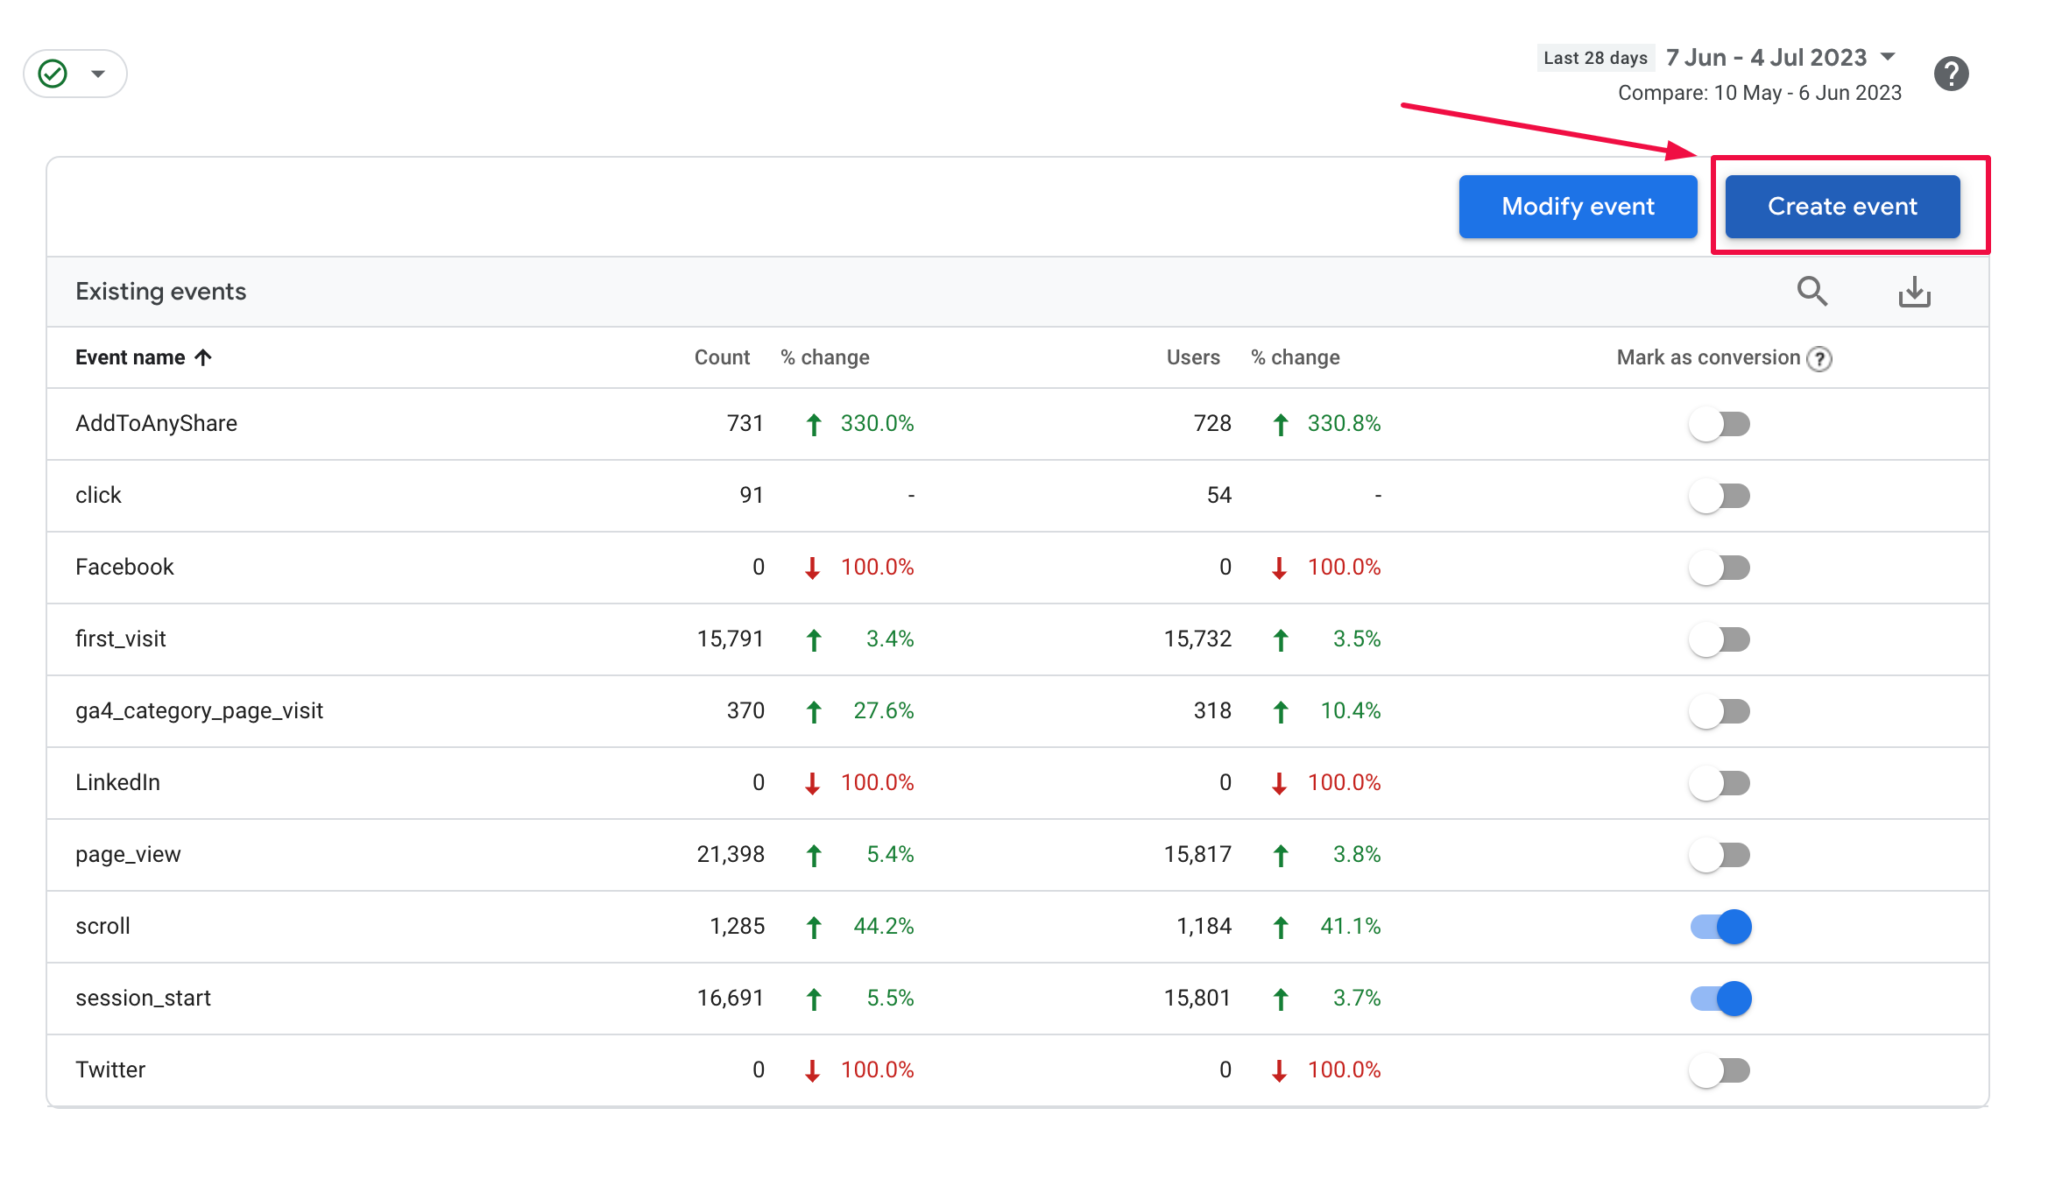The width and height of the screenshot is (2048, 1179).
Task: Disable the scroll conversion toggle
Action: (x=1720, y=926)
